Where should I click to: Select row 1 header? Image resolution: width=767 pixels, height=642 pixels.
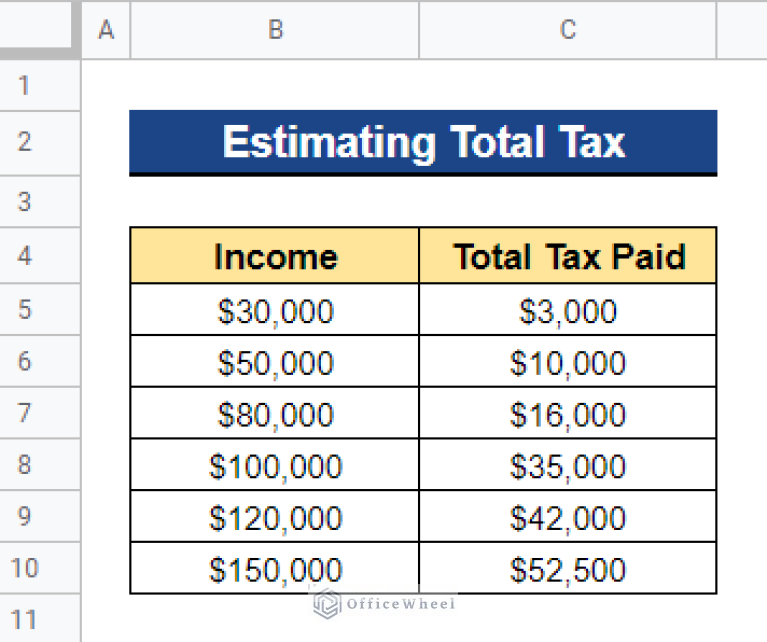(40, 85)
